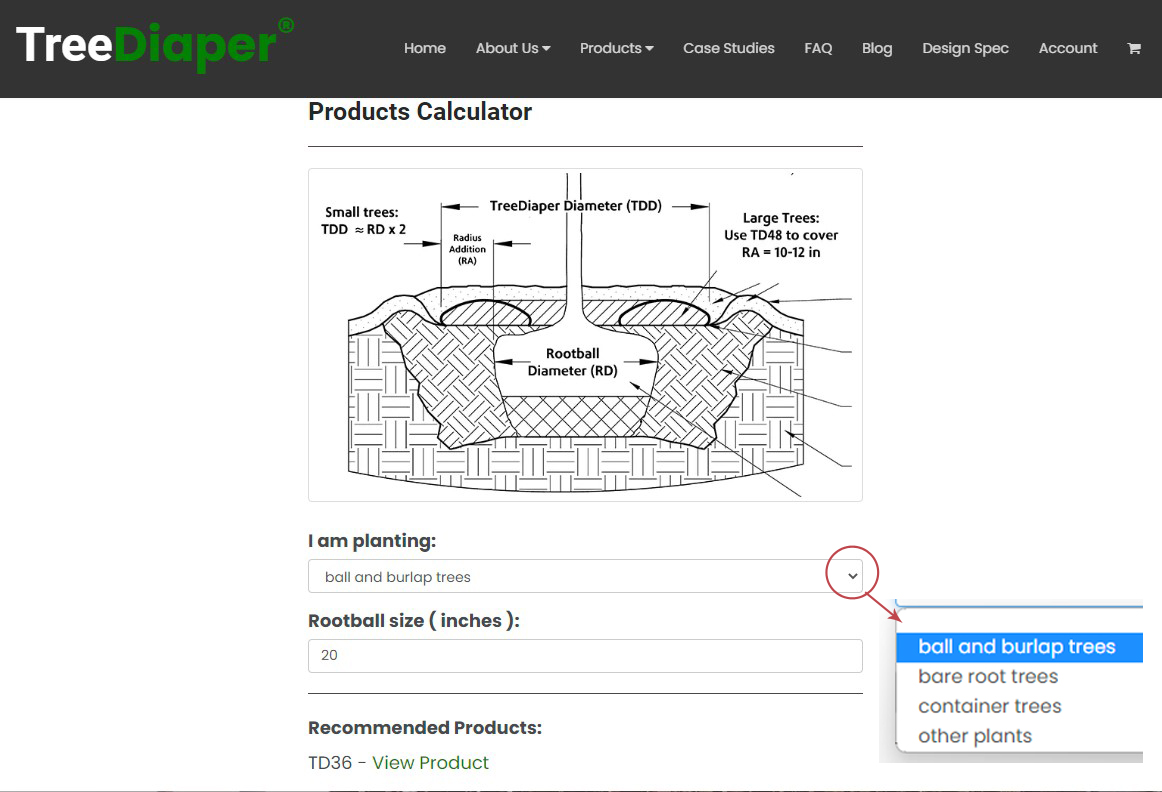Expand the About Us menu
This screenshot has width=1162, height=792.
click(513, 48)
